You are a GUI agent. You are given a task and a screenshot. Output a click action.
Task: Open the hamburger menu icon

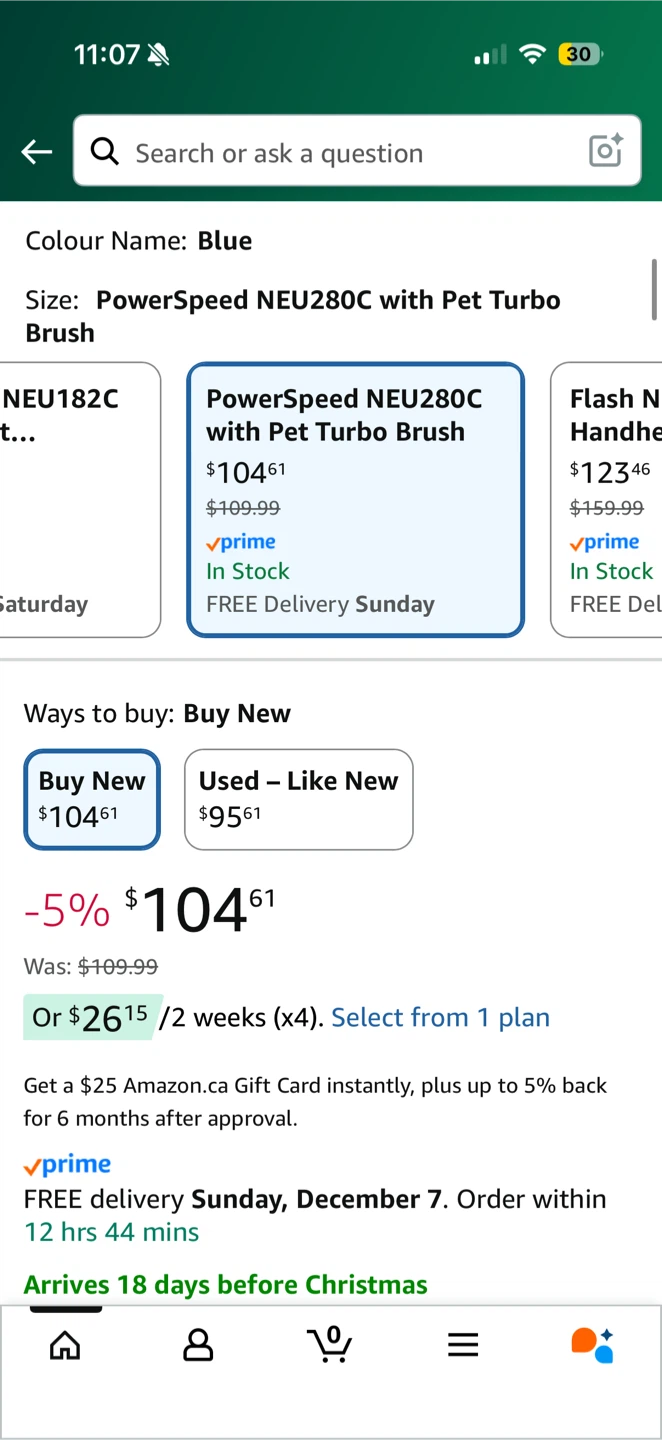point(462,1345)
